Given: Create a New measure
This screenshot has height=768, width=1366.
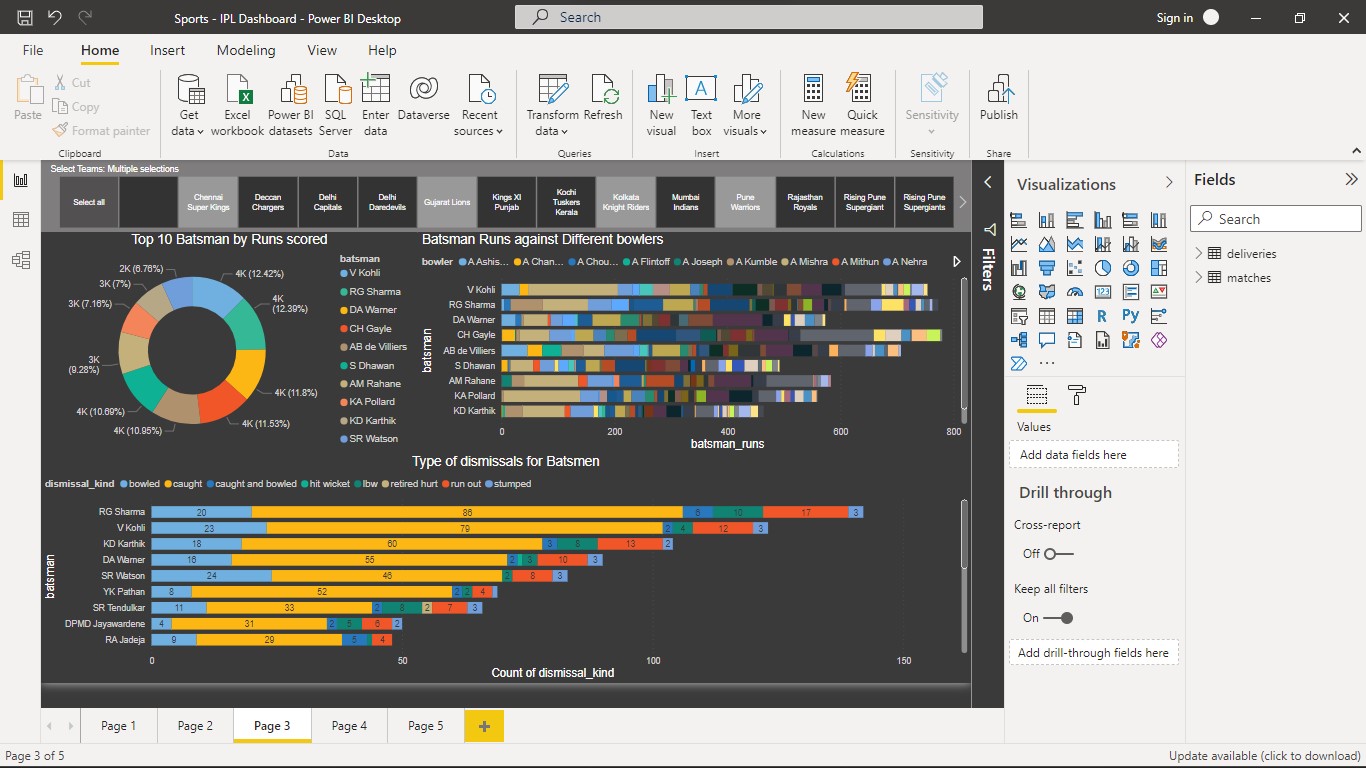Looking at the screenshot, I should pyautogui.click(x=813, y=104).
